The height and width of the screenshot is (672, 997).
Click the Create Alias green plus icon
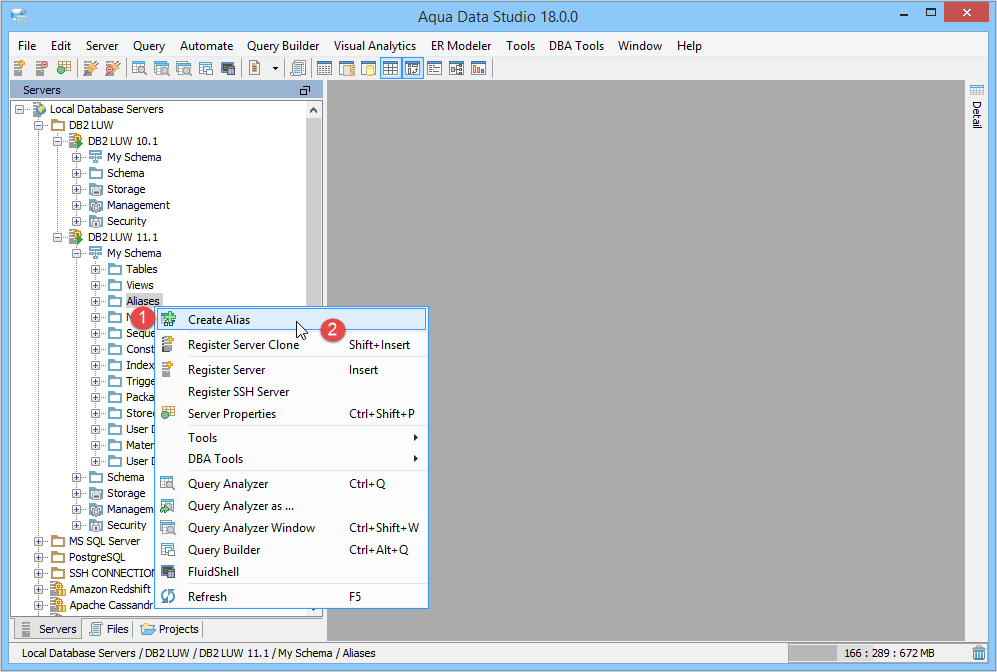point(168,319)
